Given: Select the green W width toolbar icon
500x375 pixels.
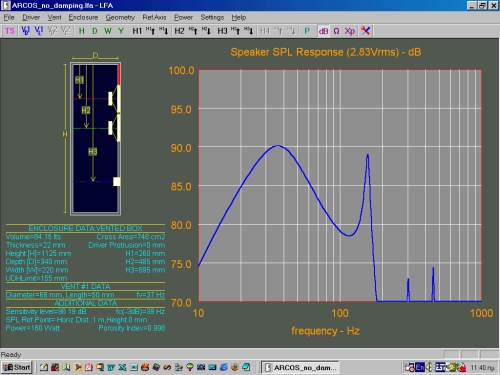Looking at the screenshot, I should click(108, 31).
